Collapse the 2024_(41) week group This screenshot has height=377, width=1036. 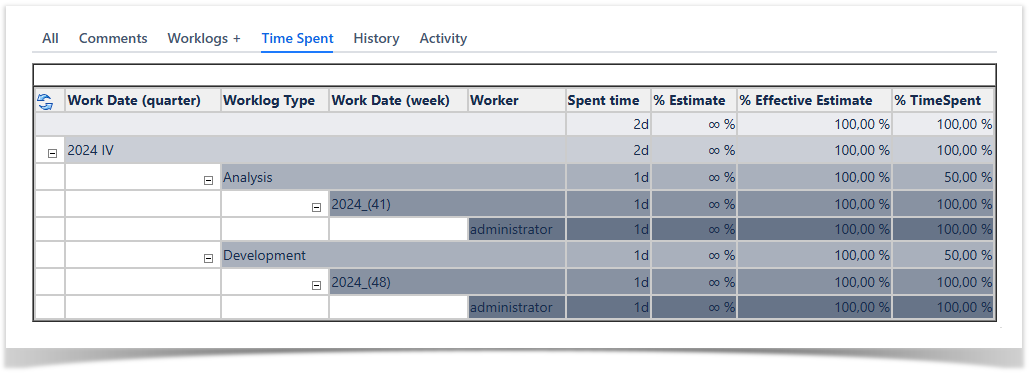pyautogui.click(x=316, y=207)
